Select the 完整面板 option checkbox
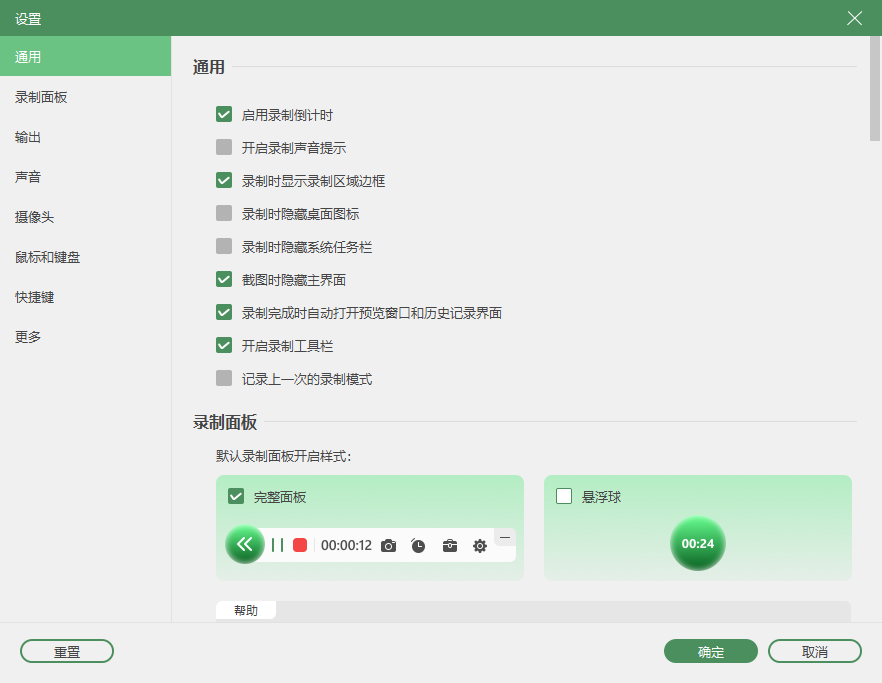 pos(236,496)
